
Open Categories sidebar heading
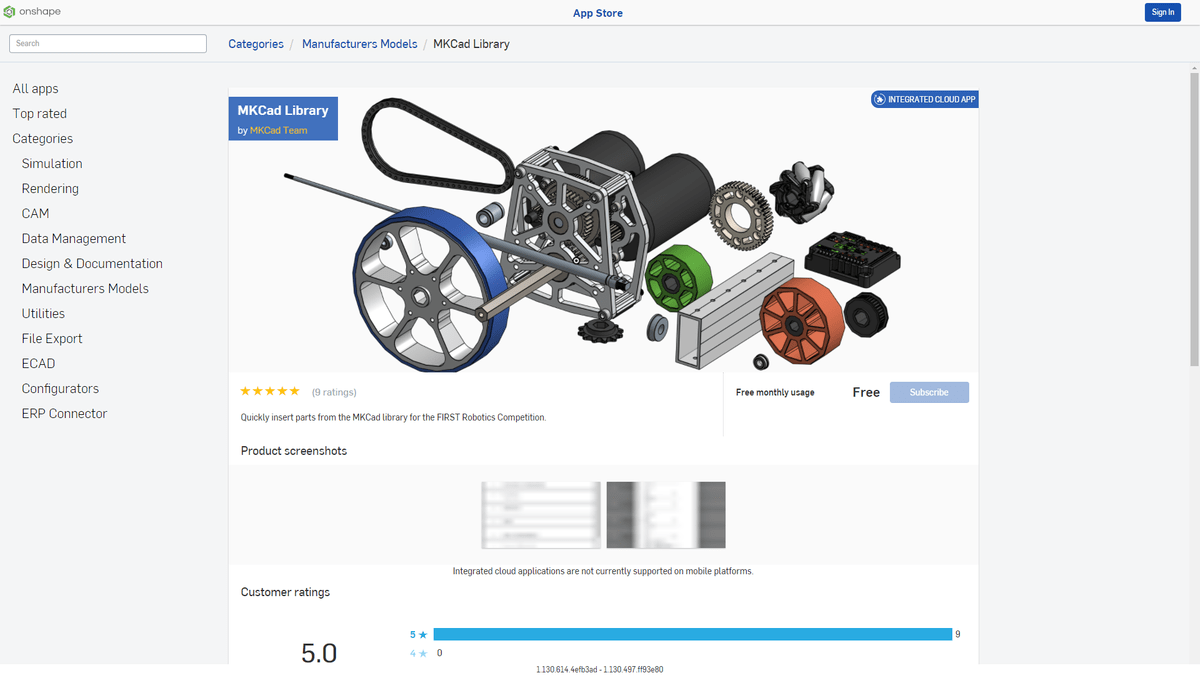[43, 139]
